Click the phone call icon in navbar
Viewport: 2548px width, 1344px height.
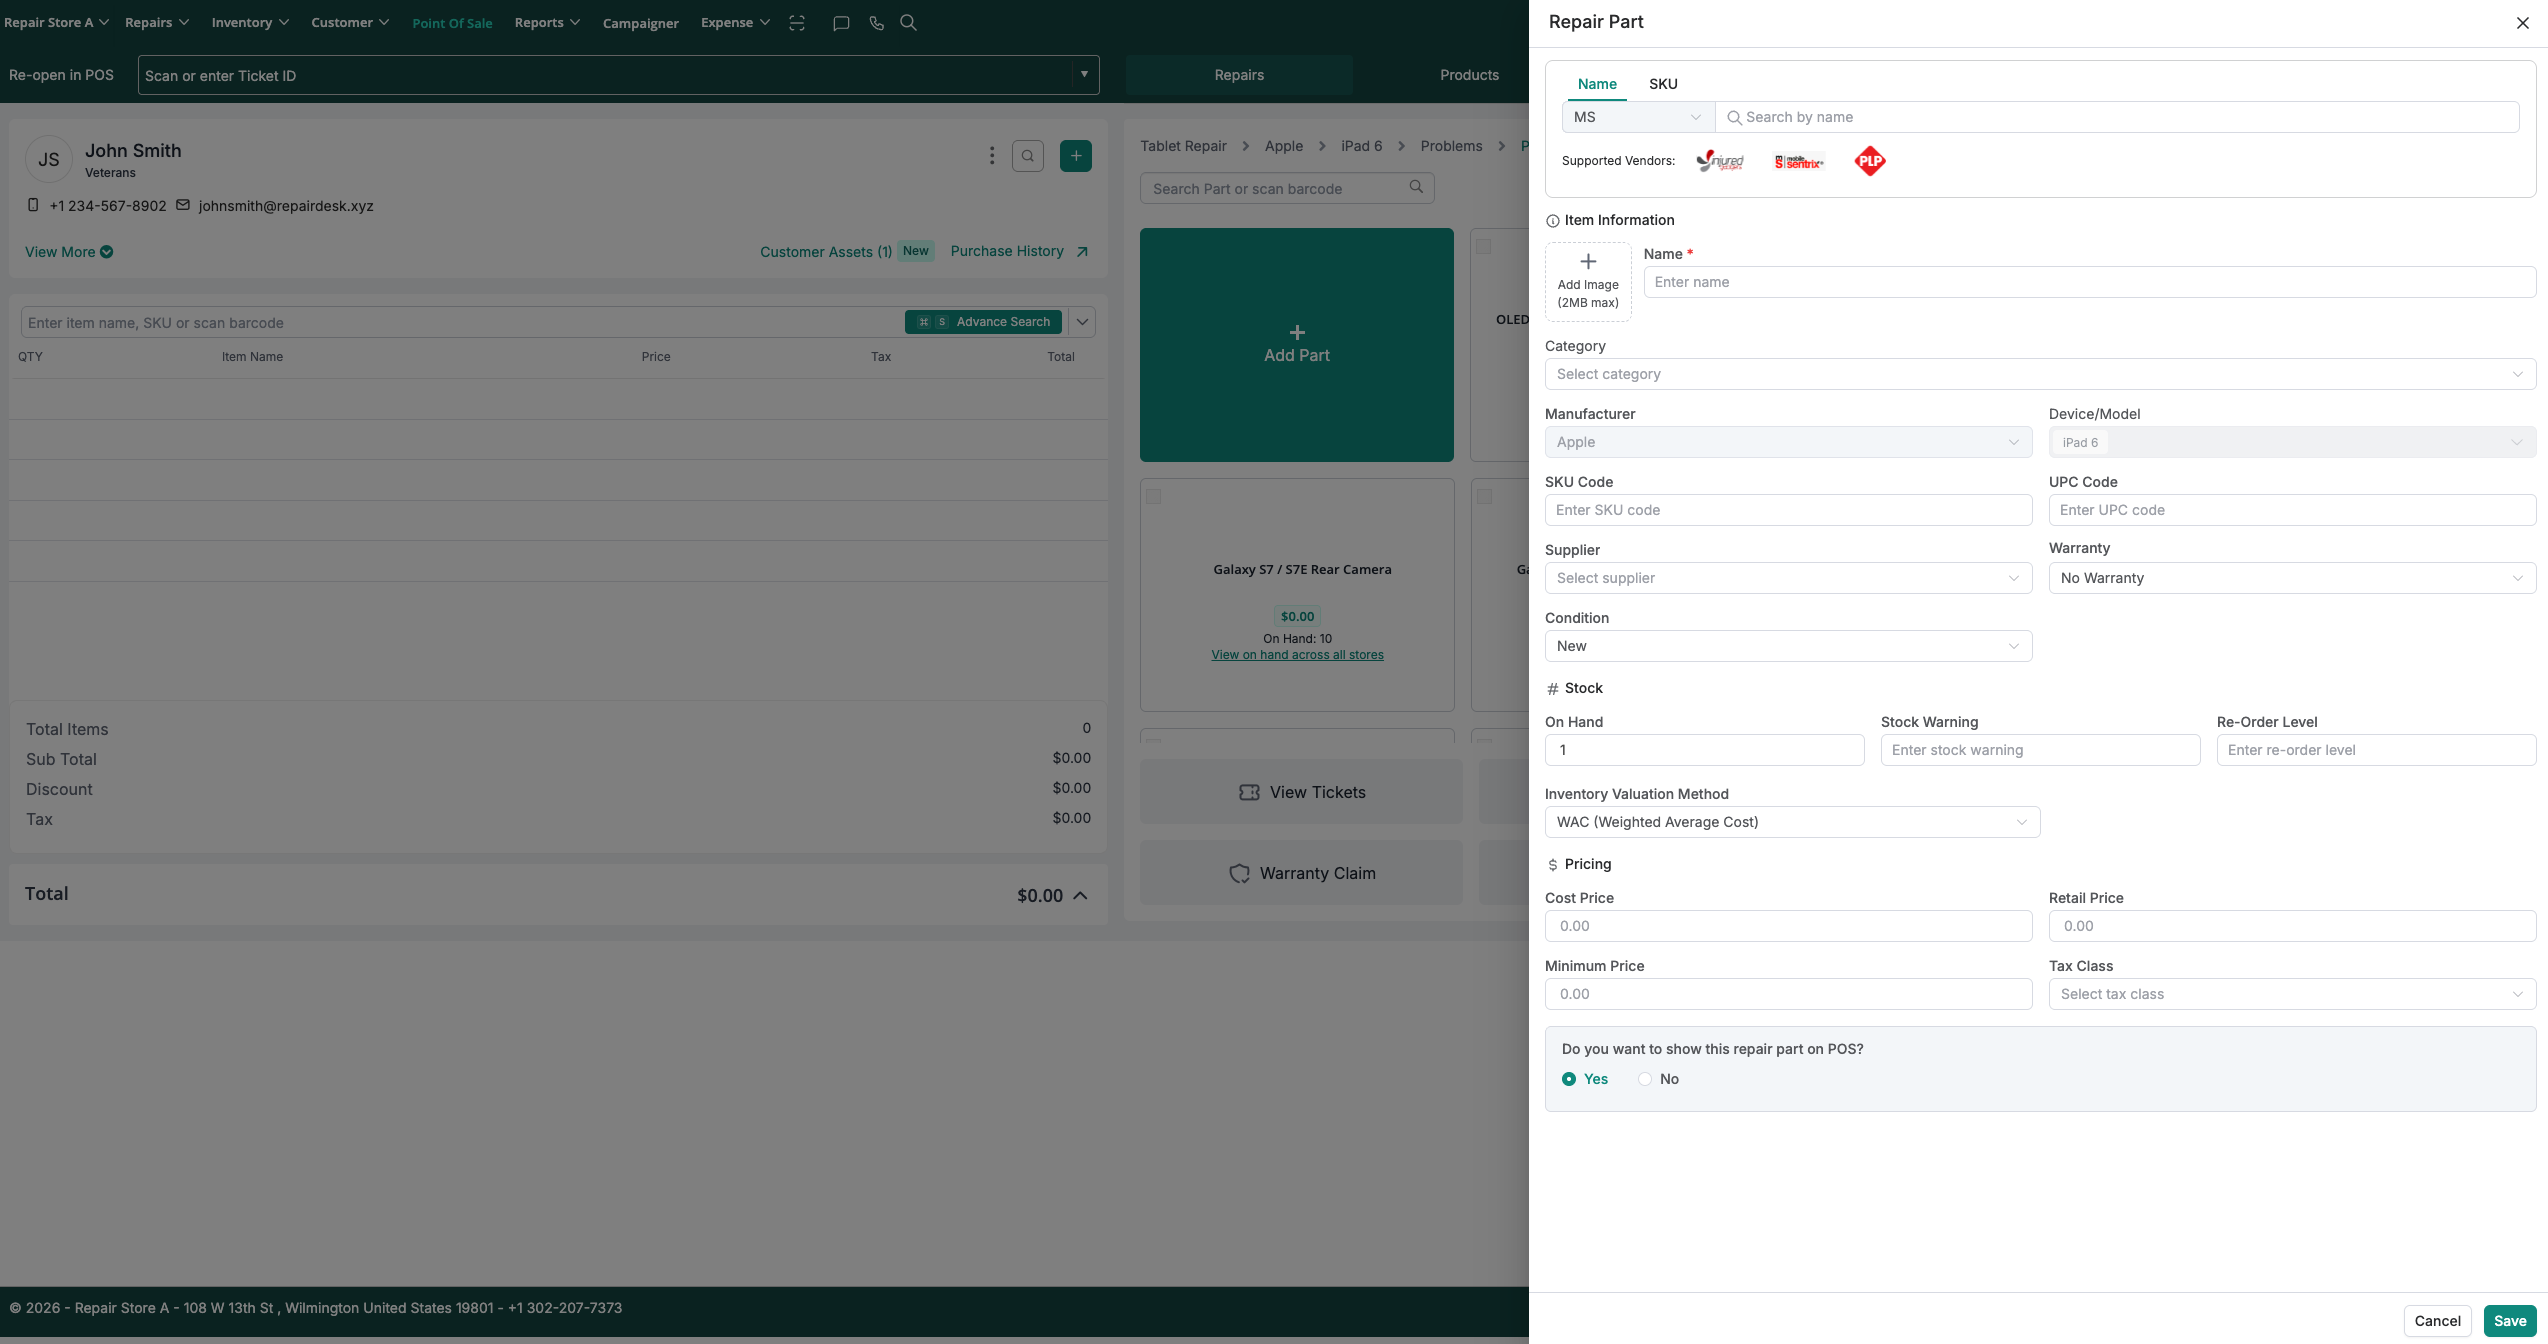[876, 23]
